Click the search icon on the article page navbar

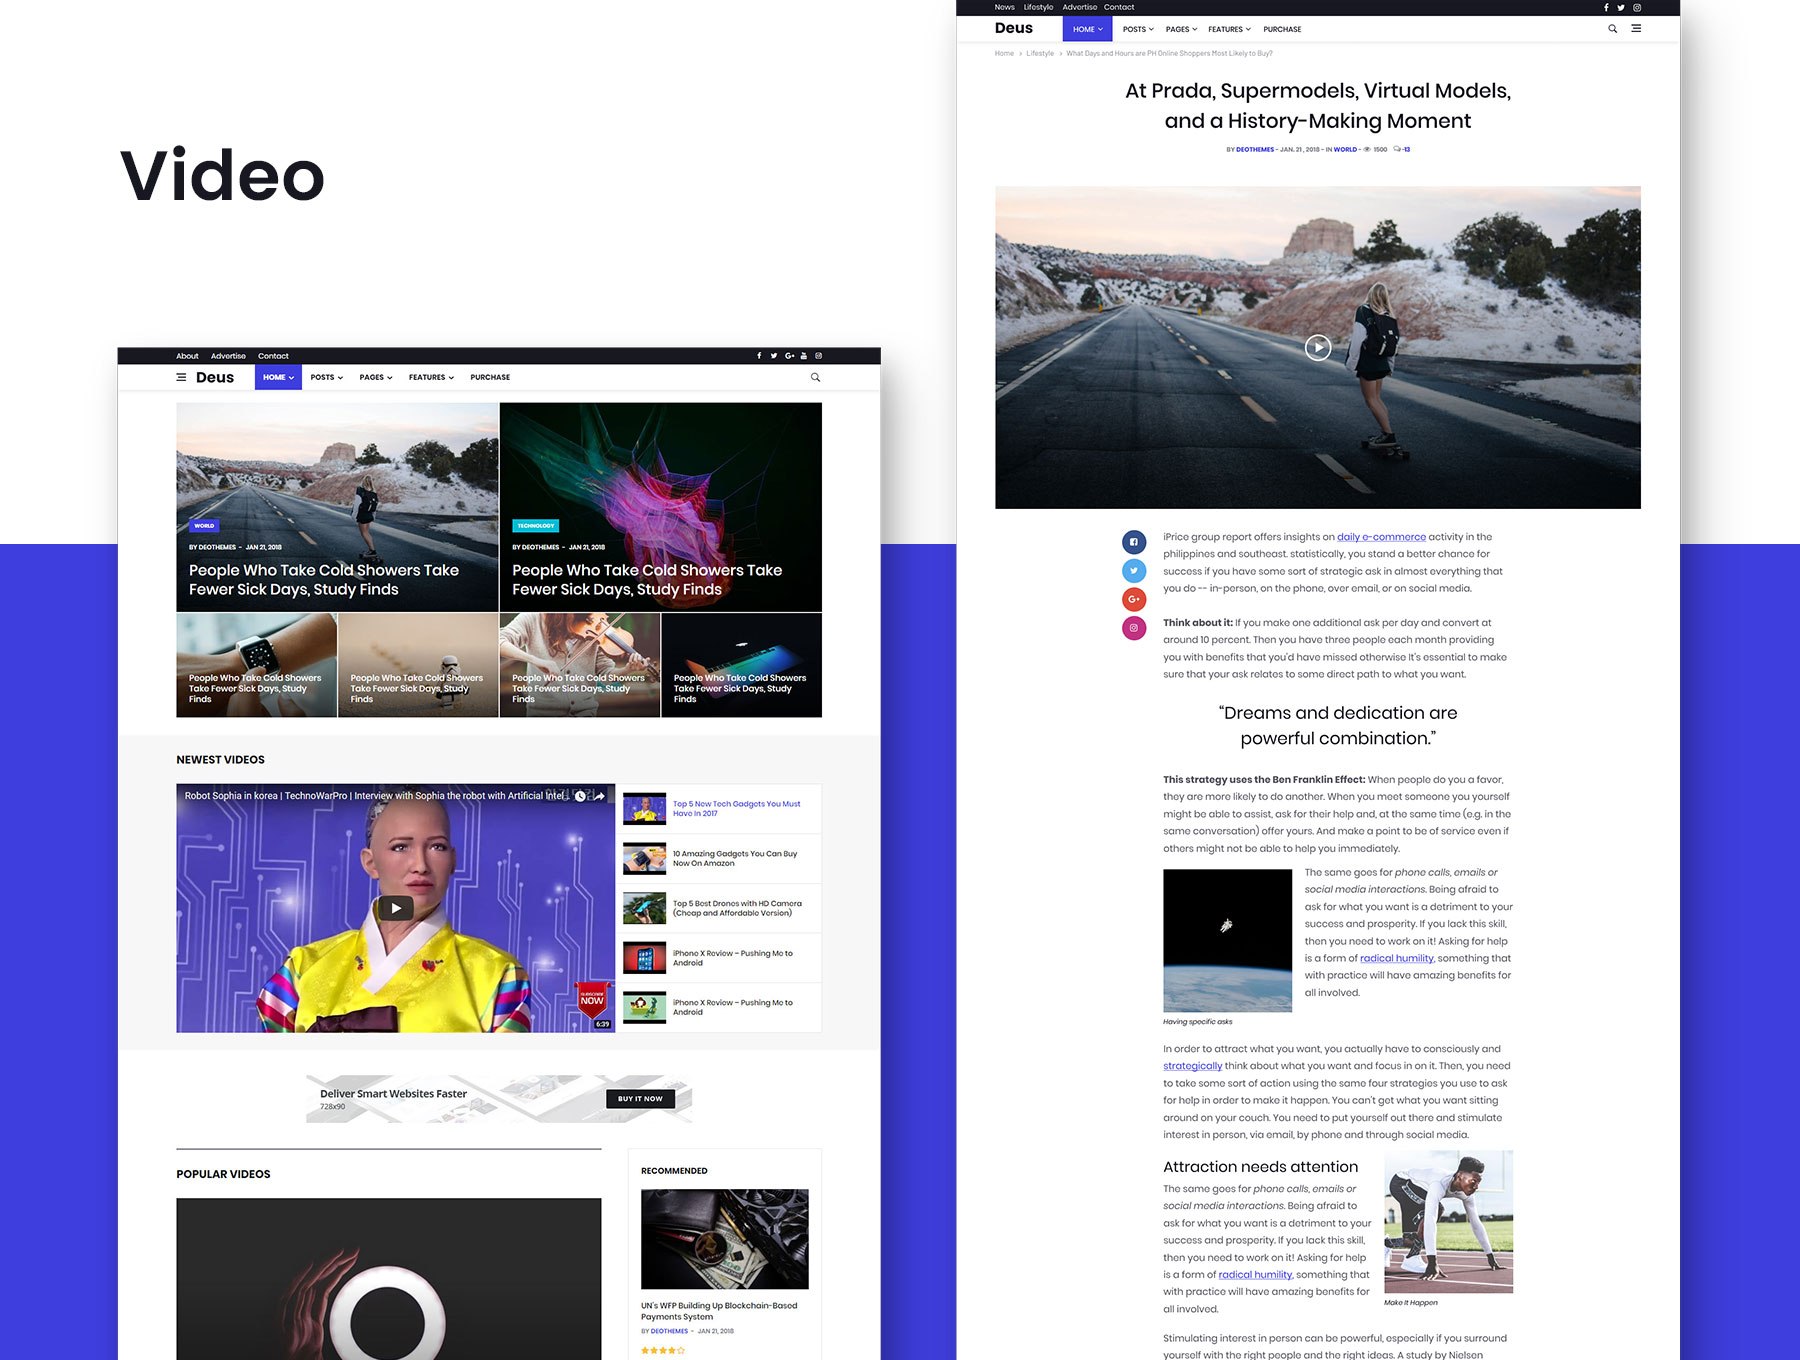tap(1612, 29)
